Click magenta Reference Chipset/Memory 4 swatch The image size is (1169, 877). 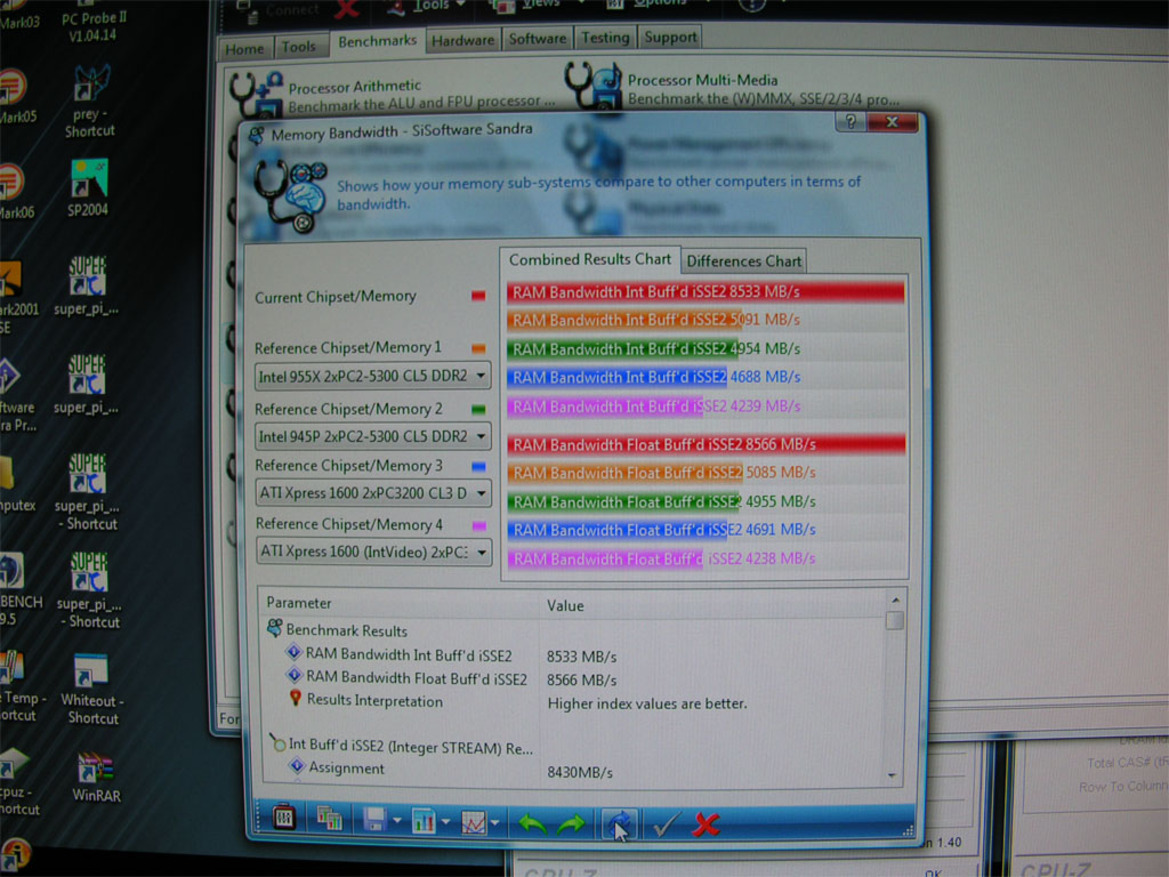coord(479,526)
